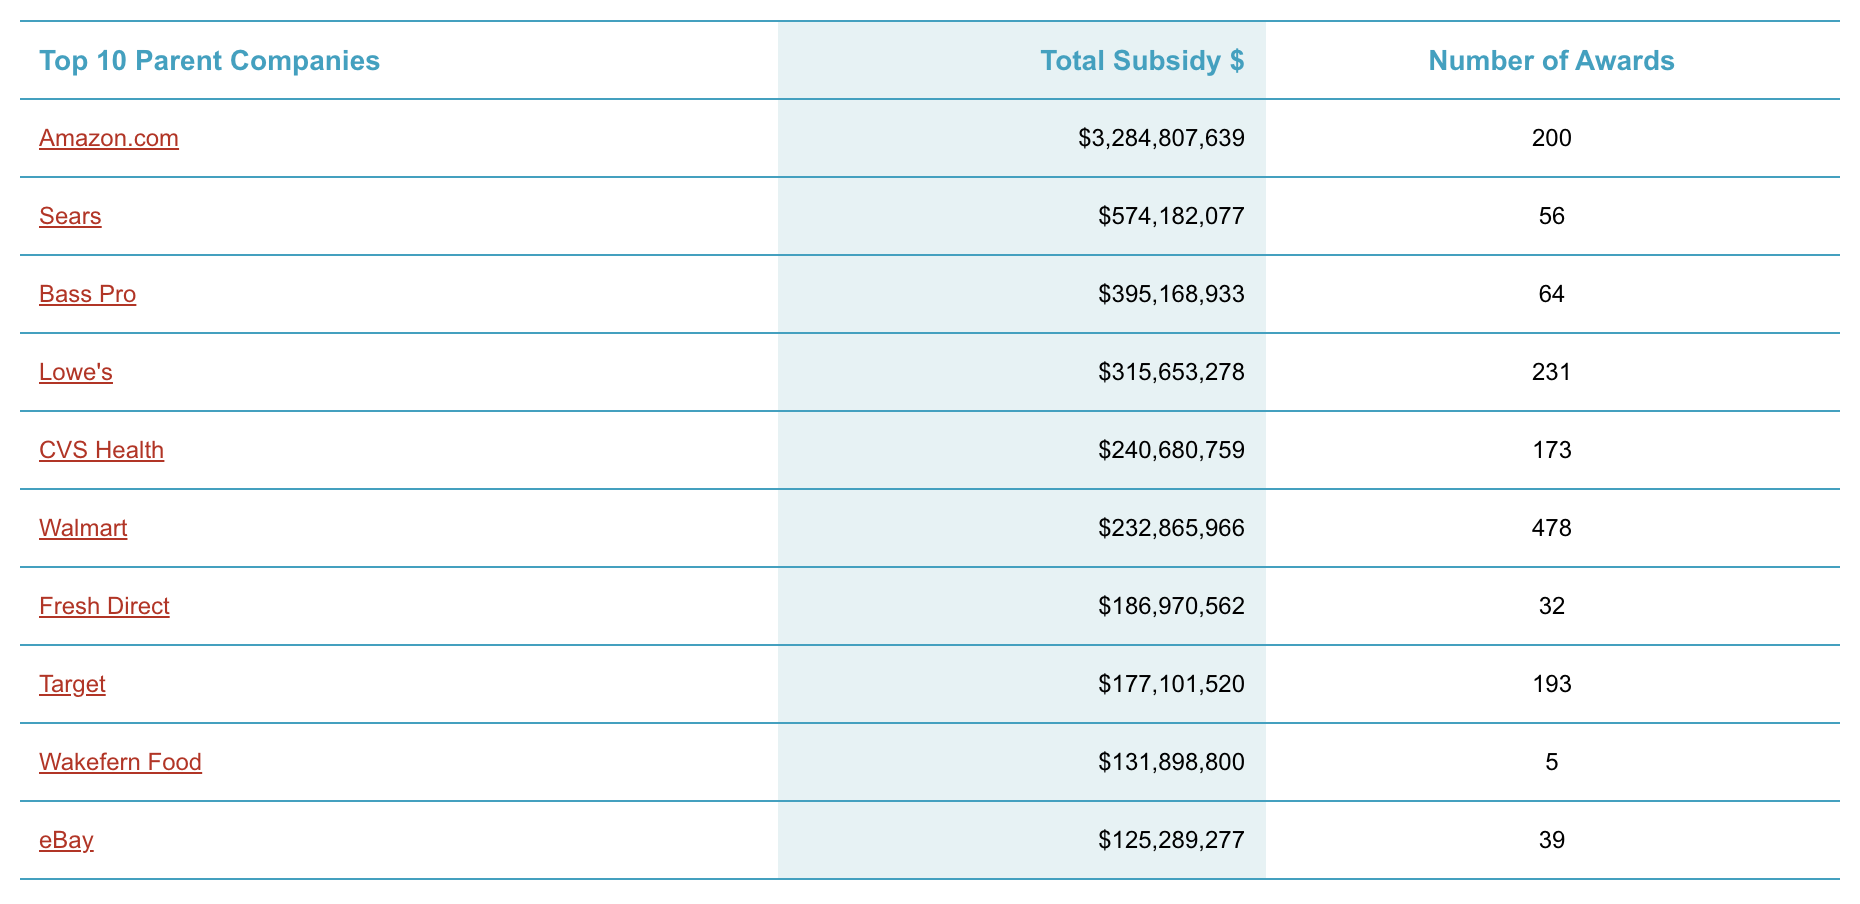Screen dimensions: 1860x904
Task: Select Lowe's 231 awards value
Action: tap(1551, 372)
